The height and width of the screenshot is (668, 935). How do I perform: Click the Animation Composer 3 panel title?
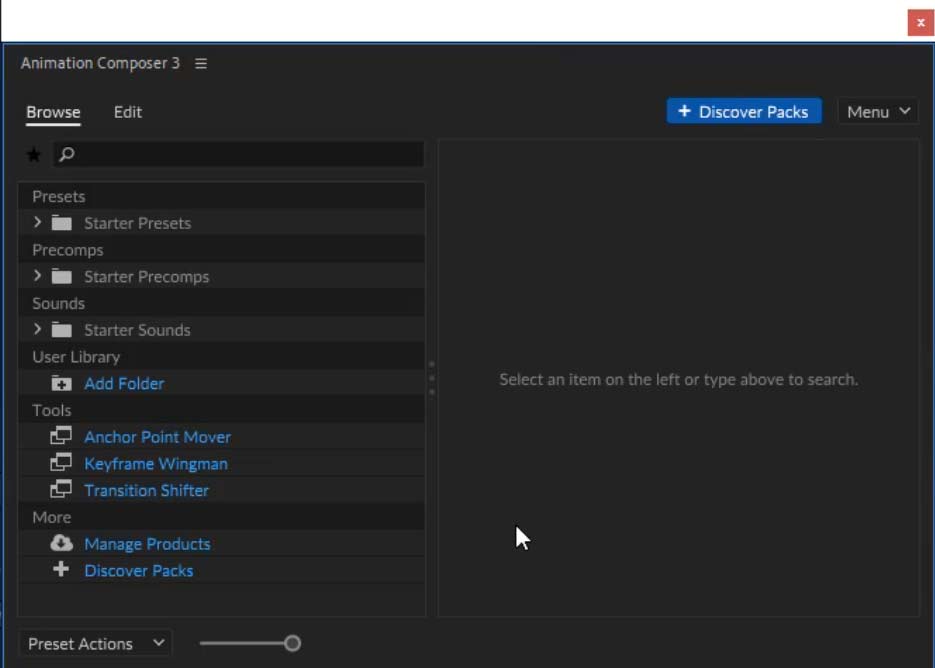click(100, 63)
